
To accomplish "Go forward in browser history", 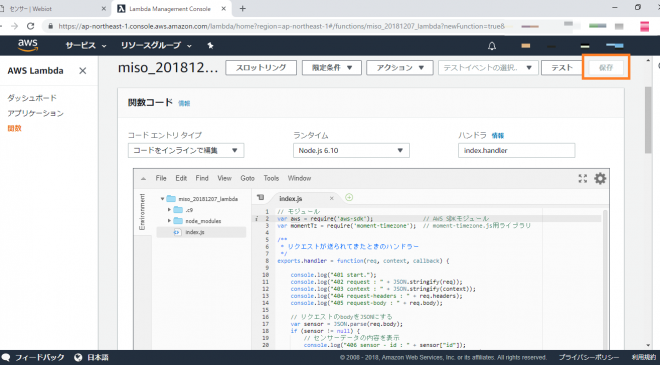I will tap(14, 26).
